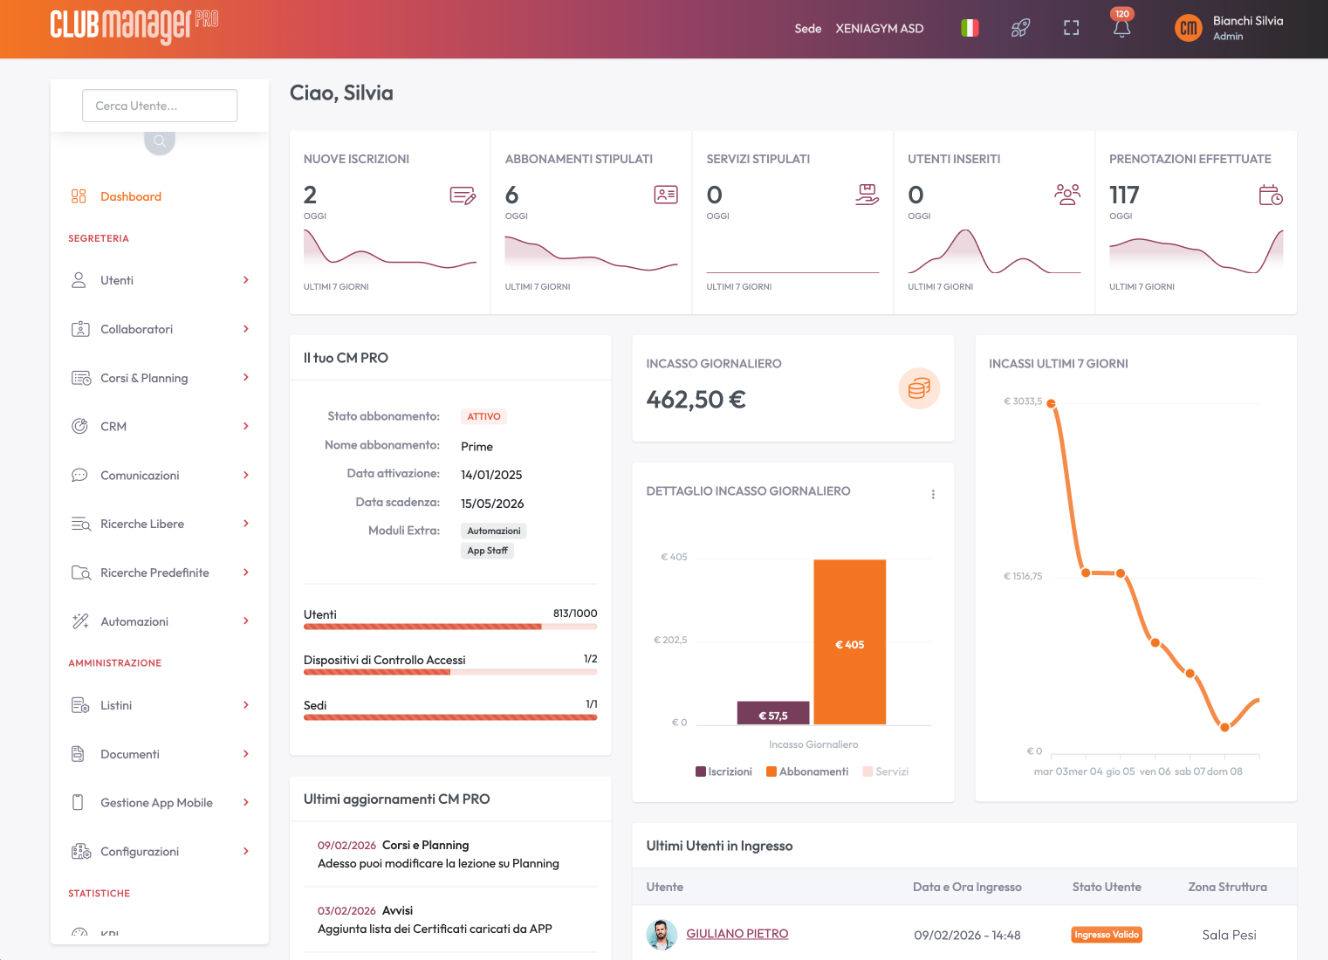
Task: Expand the Corsi & Planning chevron
Action: [246, 377]
